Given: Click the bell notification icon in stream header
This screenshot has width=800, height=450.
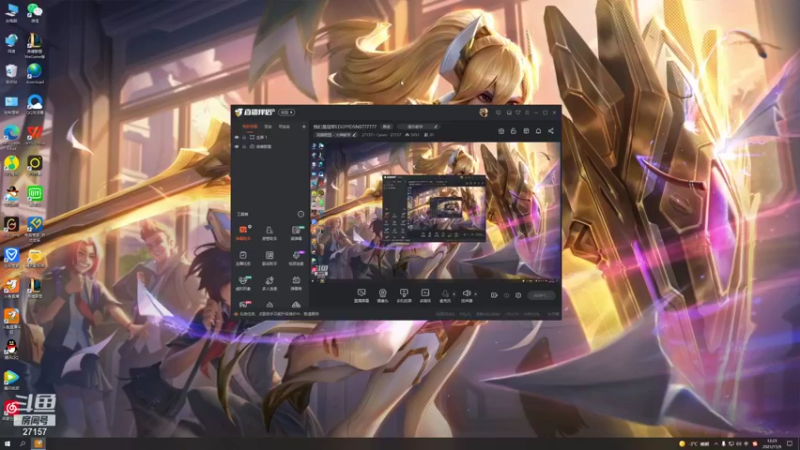Looking at the screenshot, I should point(538,131).
